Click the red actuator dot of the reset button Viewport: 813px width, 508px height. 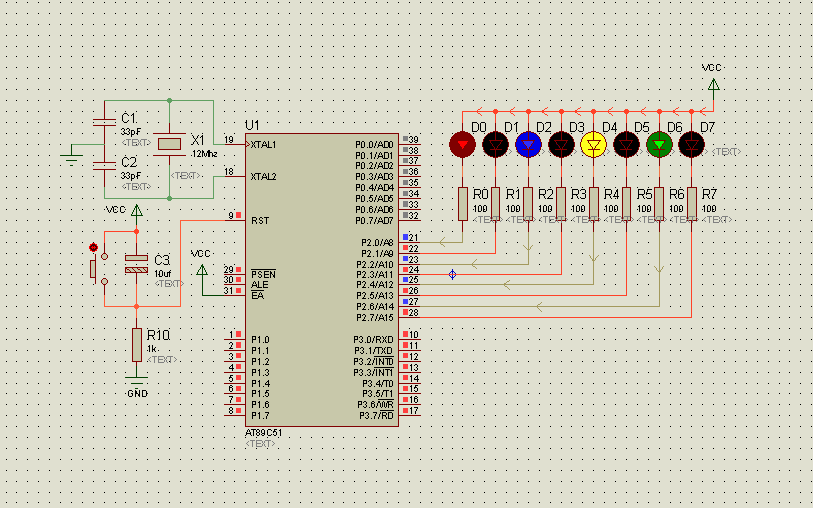[93, 247]
